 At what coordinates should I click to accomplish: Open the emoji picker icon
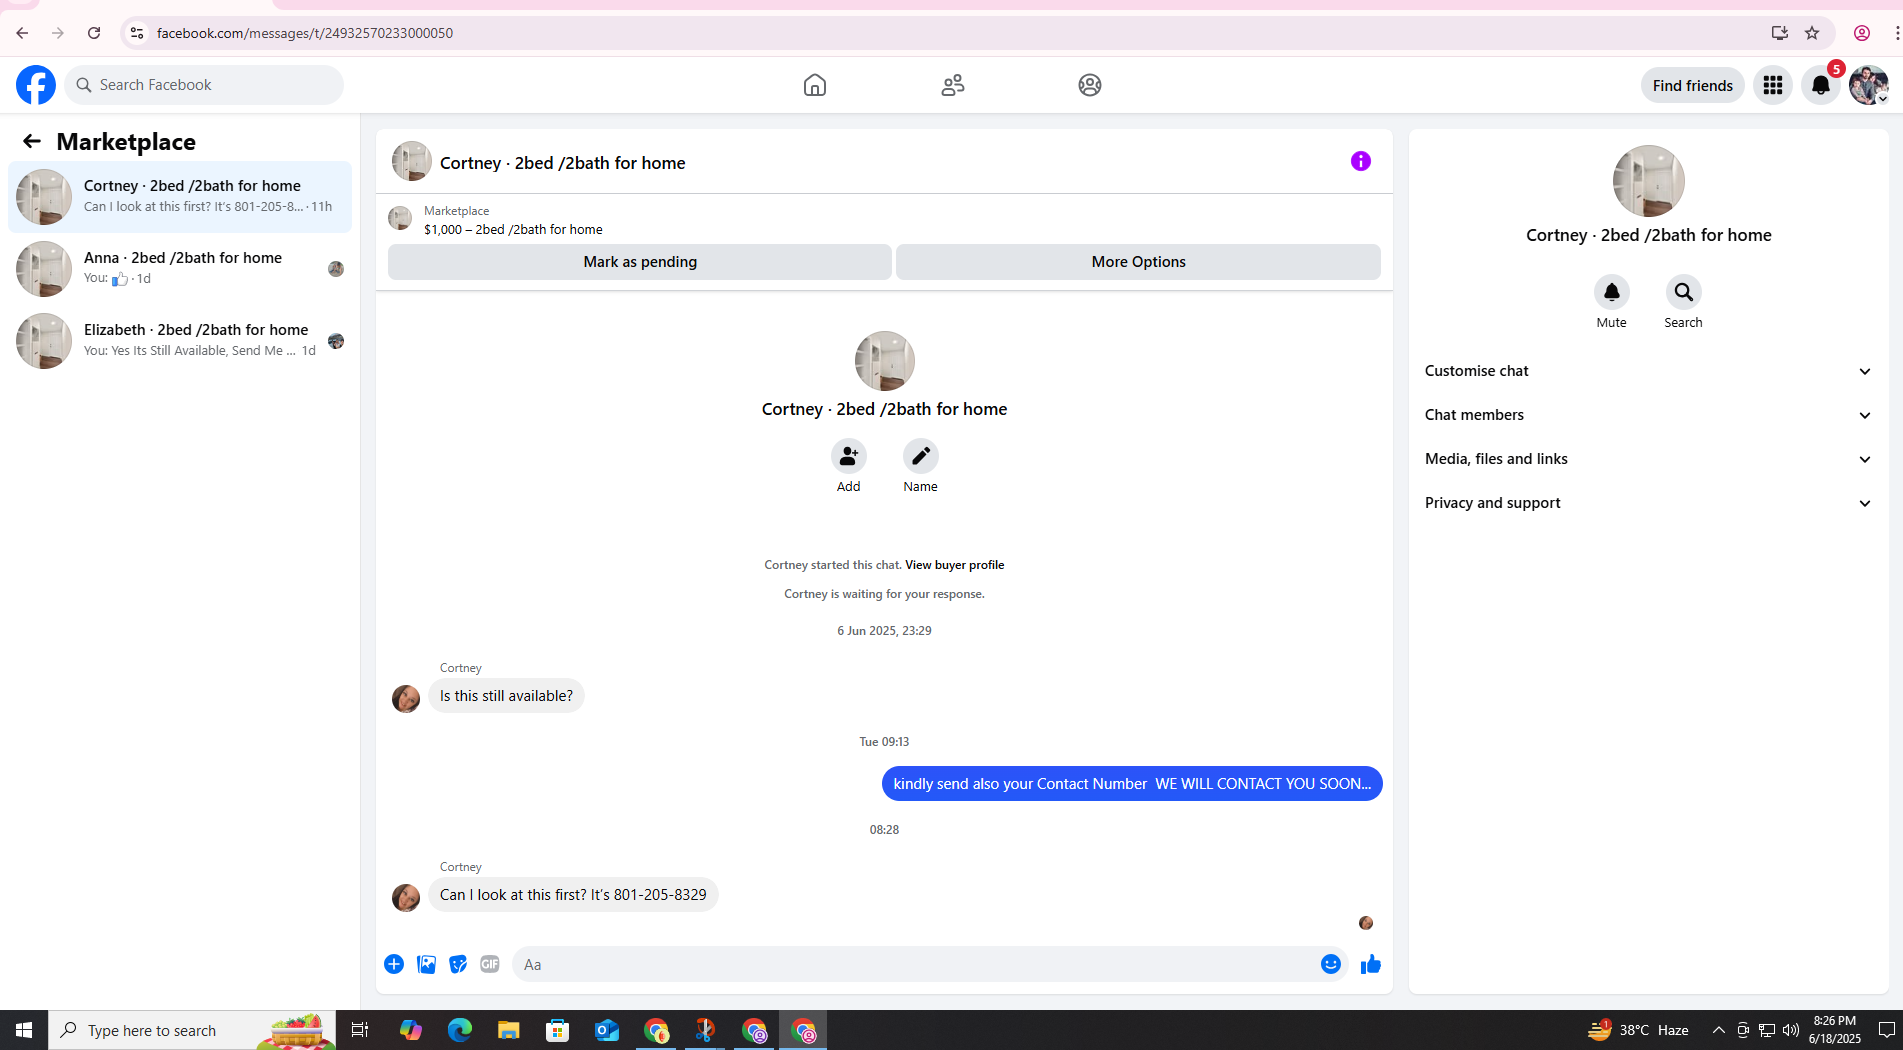pos(1330,964)
